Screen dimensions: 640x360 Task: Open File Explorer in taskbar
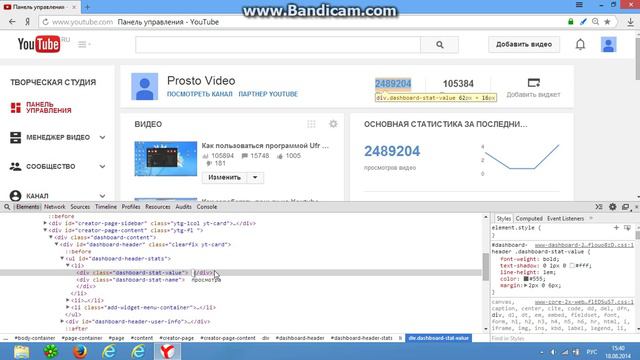(x=21, y=351)
